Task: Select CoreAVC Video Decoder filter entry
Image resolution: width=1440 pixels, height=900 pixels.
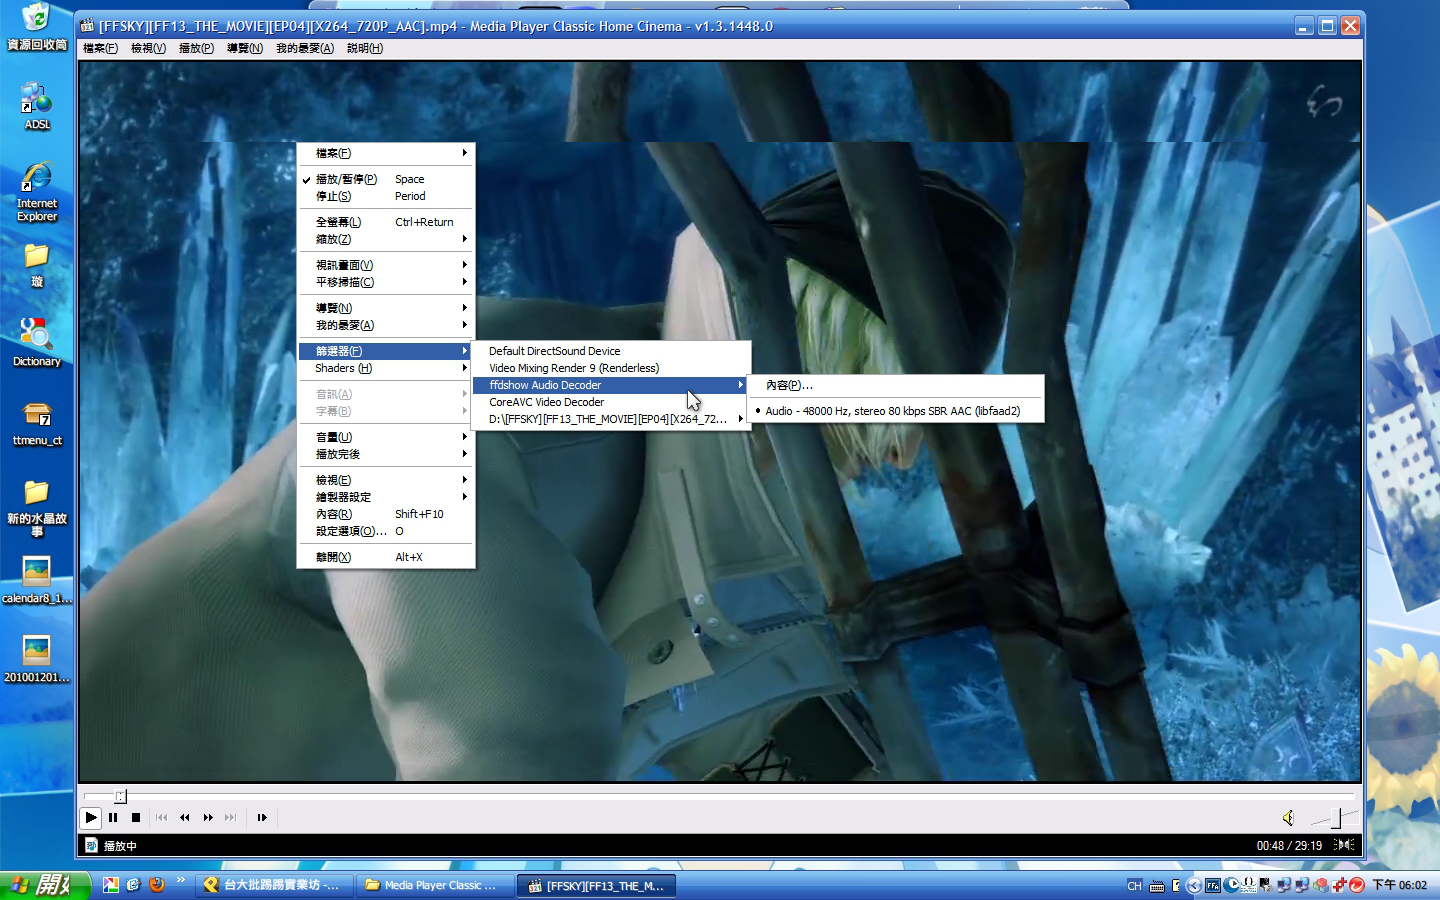Action: pos(546,402)
